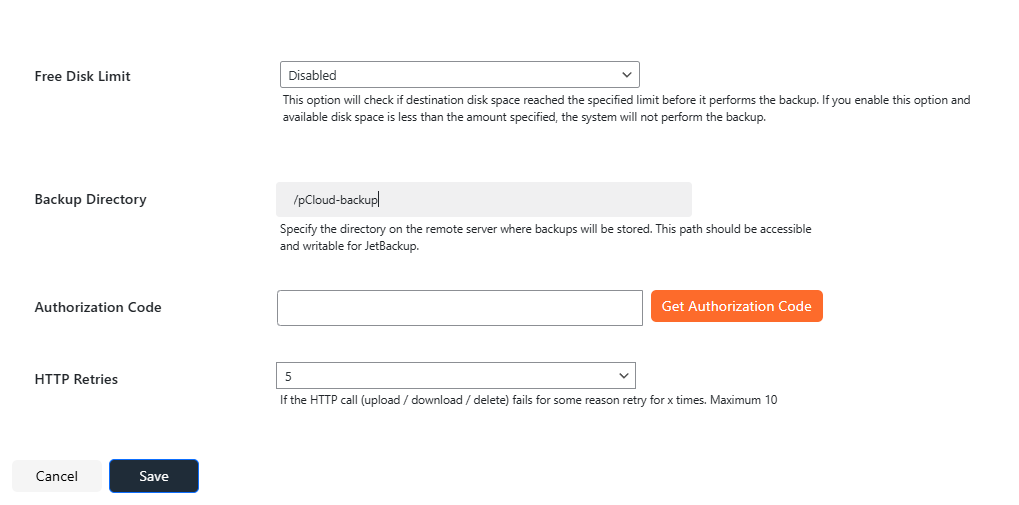Click the /pCloud-backup path text
This screenshot has height=505, width=1019.
(x=336, y=200)
